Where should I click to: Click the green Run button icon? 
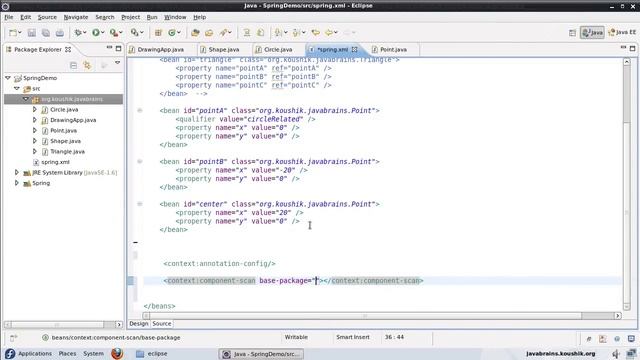click(96, 33)
